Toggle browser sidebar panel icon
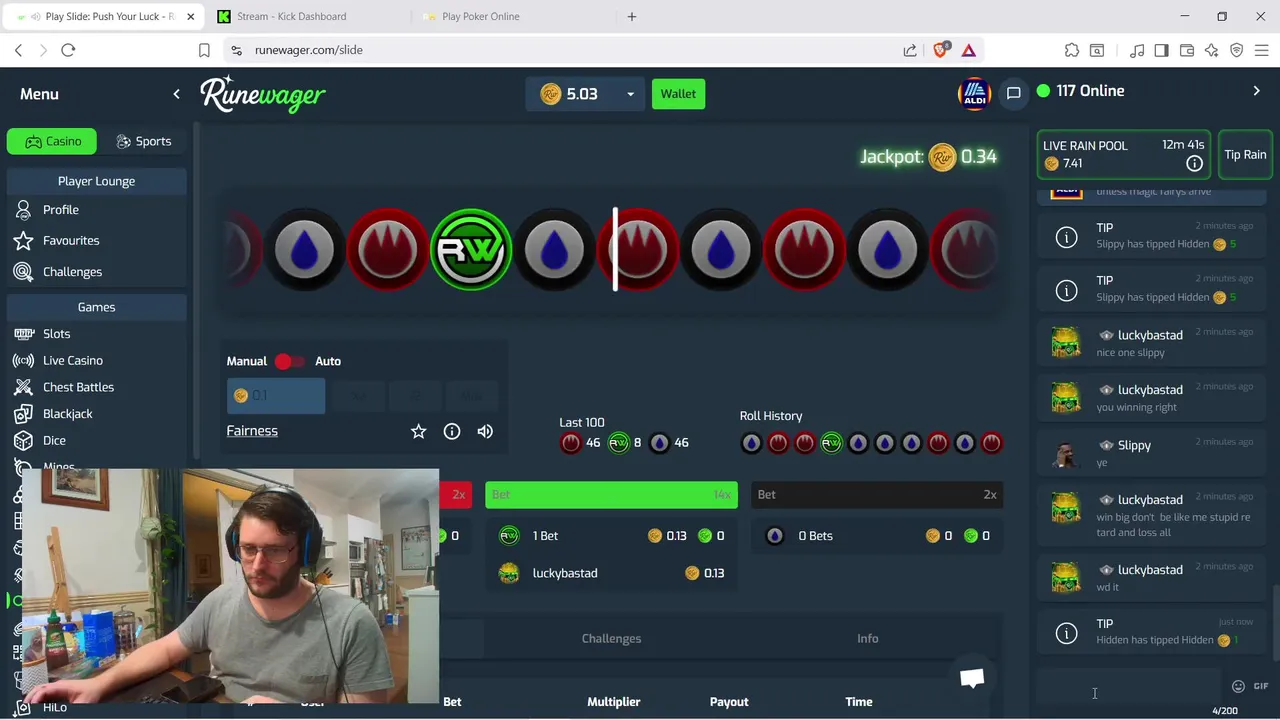The width and height of the screenshot is (1280, 720). [x=1161, y=50]
